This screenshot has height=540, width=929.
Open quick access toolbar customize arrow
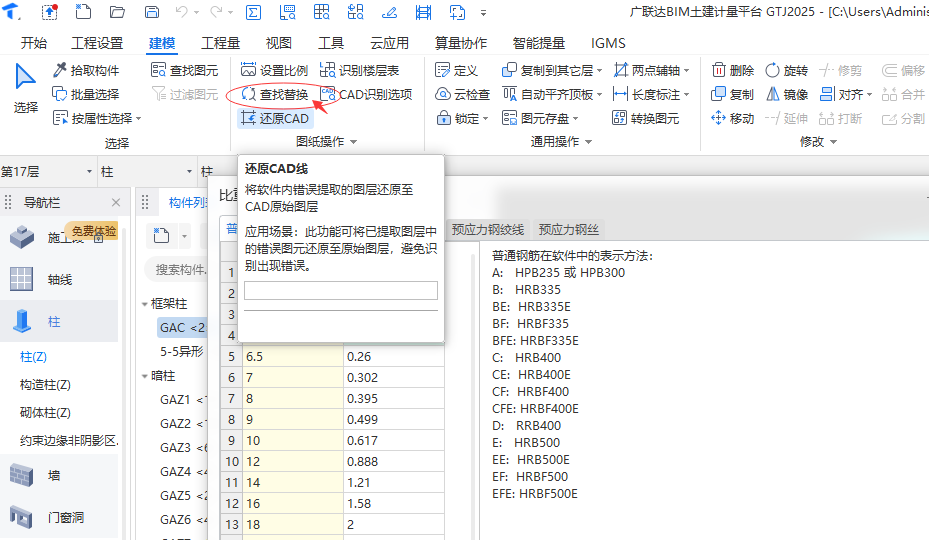tap(483, 12)
